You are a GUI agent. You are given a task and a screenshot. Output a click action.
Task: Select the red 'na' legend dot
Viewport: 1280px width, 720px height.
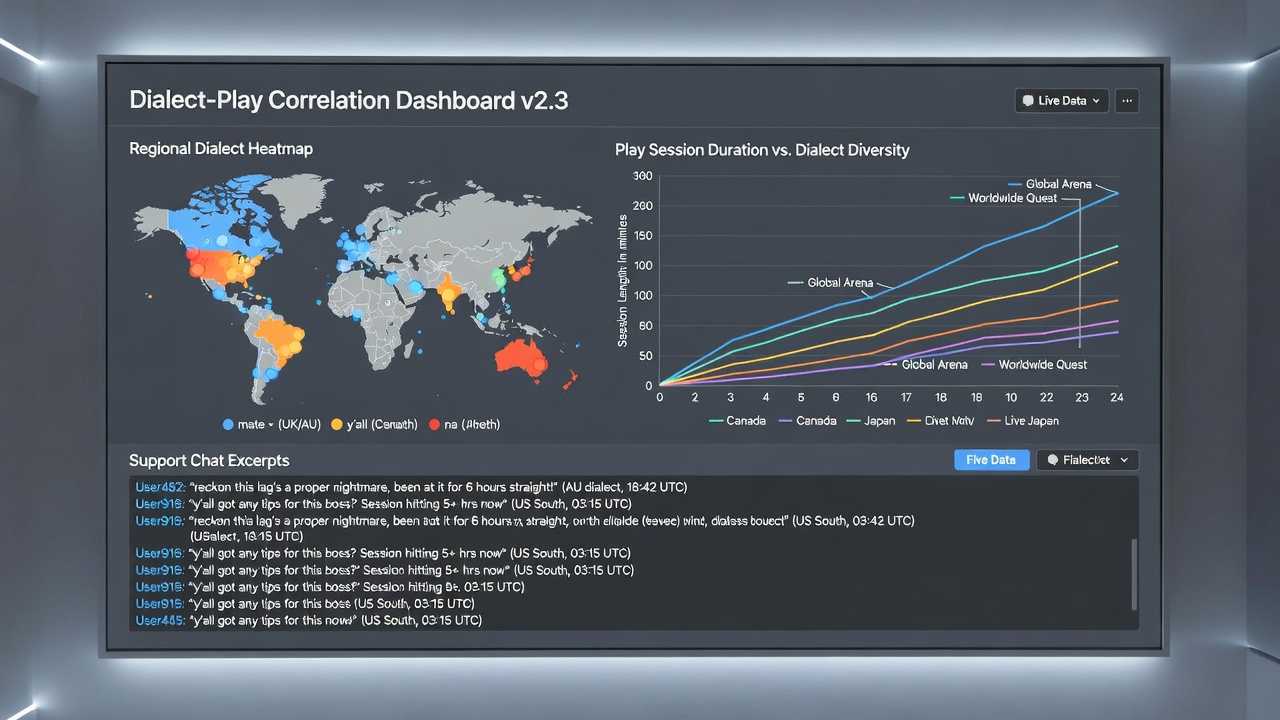[x=434, y=425]
